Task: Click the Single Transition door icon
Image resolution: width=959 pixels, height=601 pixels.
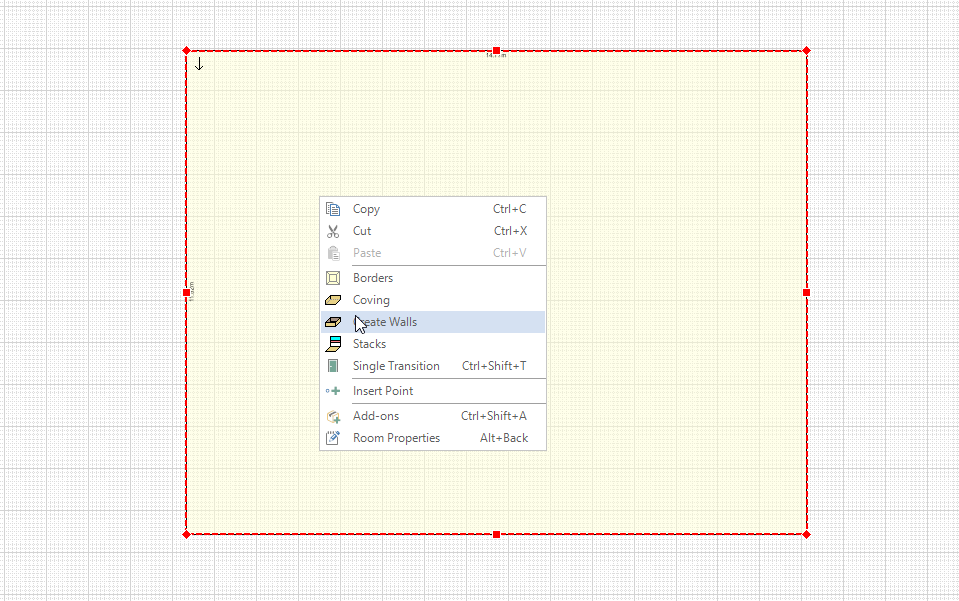Action: click(x=333, y=366)
